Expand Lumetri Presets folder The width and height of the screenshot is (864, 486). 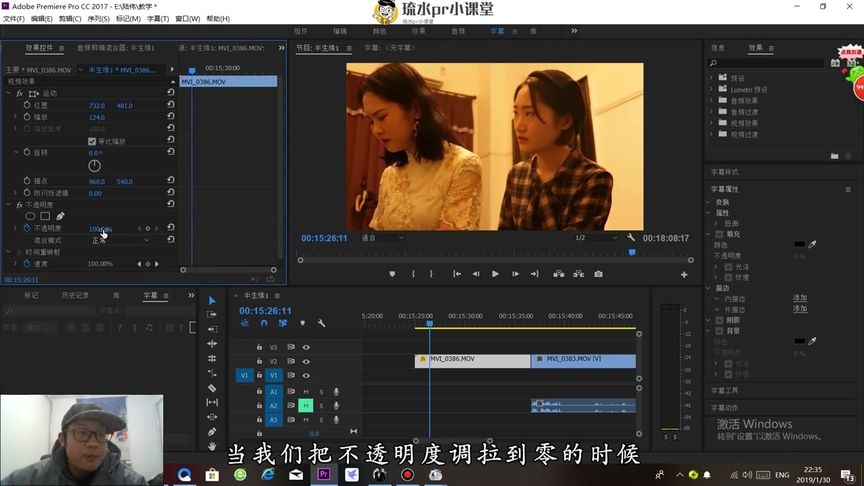[711, 89]
